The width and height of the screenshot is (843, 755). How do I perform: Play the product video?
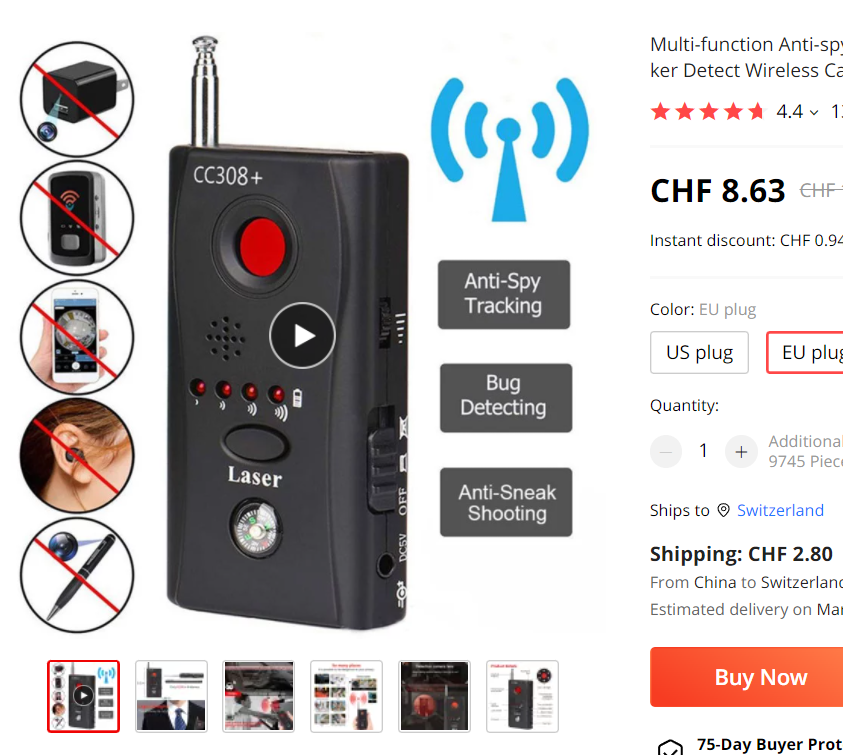coord(302,336)
